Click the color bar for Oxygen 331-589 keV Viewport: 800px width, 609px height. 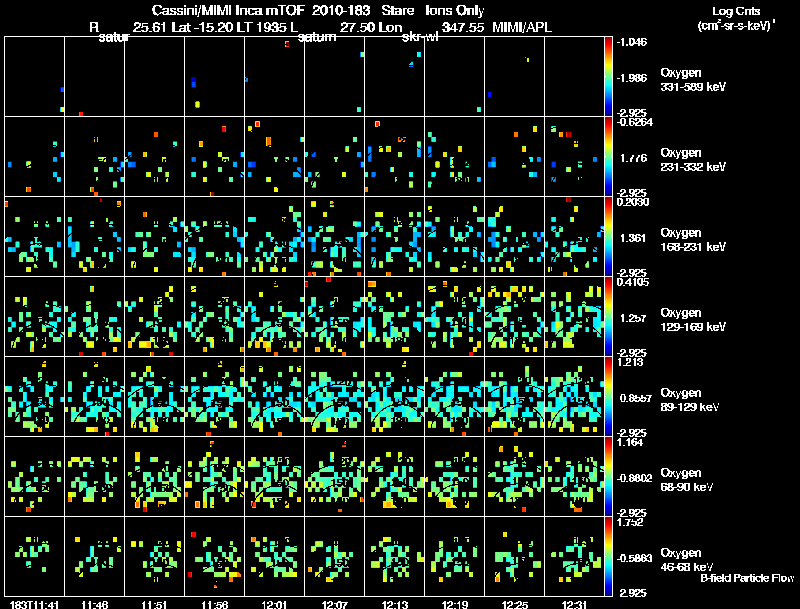[x=609, y=76]
